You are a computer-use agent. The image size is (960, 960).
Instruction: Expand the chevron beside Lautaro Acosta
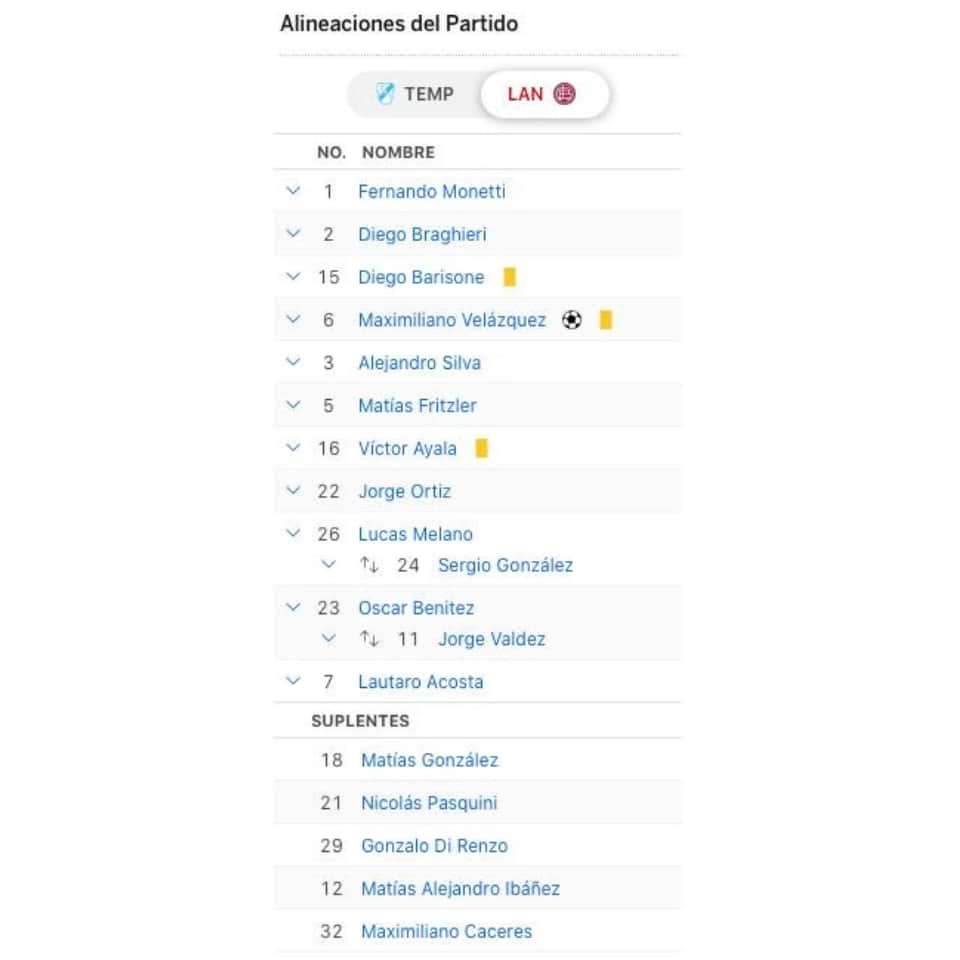[293, 681]
